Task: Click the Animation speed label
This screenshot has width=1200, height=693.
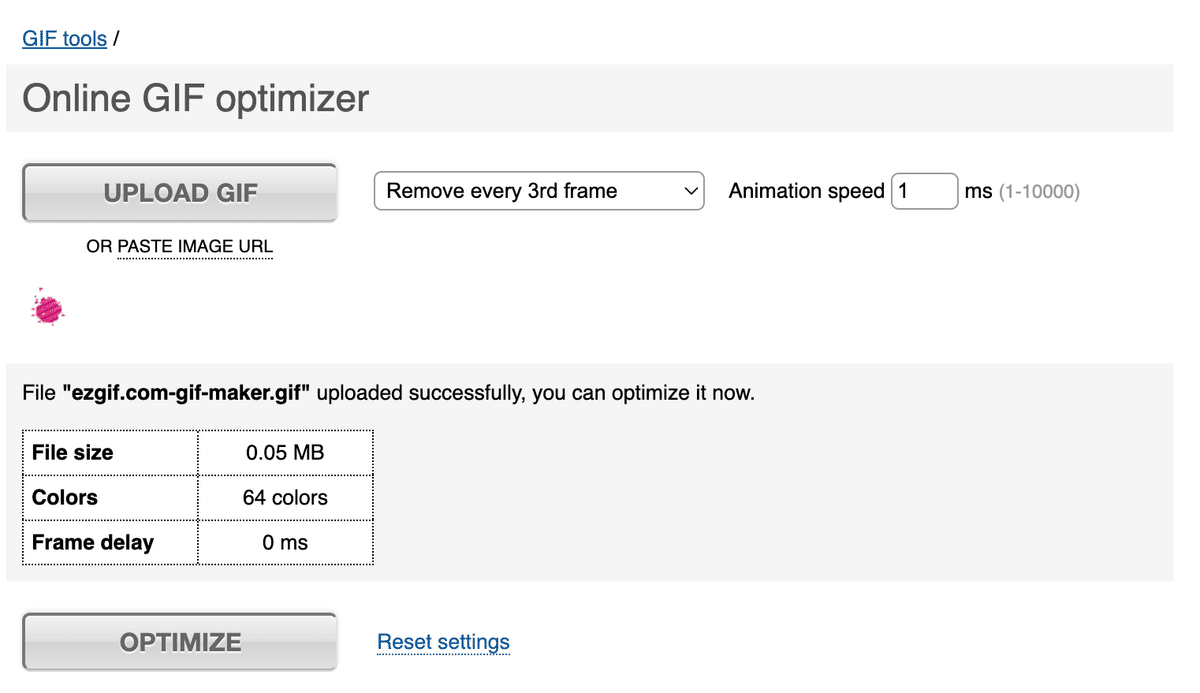Action: (806, 191)
